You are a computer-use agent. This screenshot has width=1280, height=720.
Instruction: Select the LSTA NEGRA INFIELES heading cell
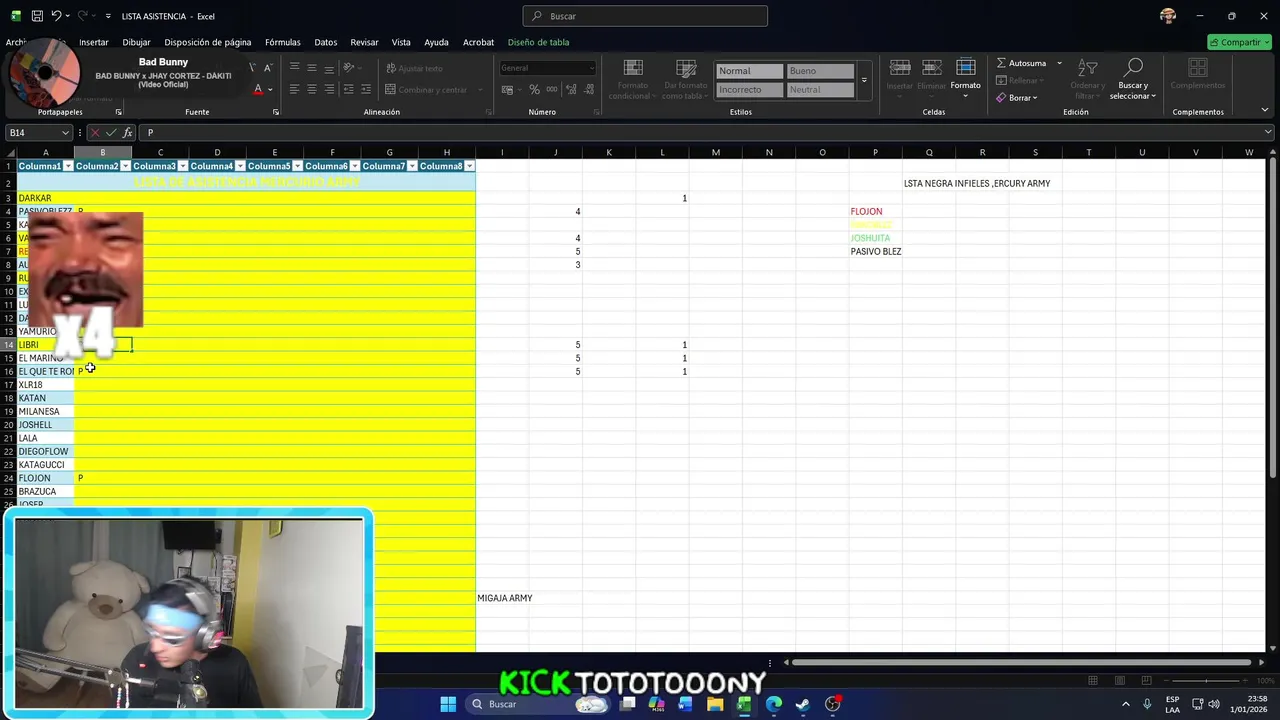(x=976, y=184)
